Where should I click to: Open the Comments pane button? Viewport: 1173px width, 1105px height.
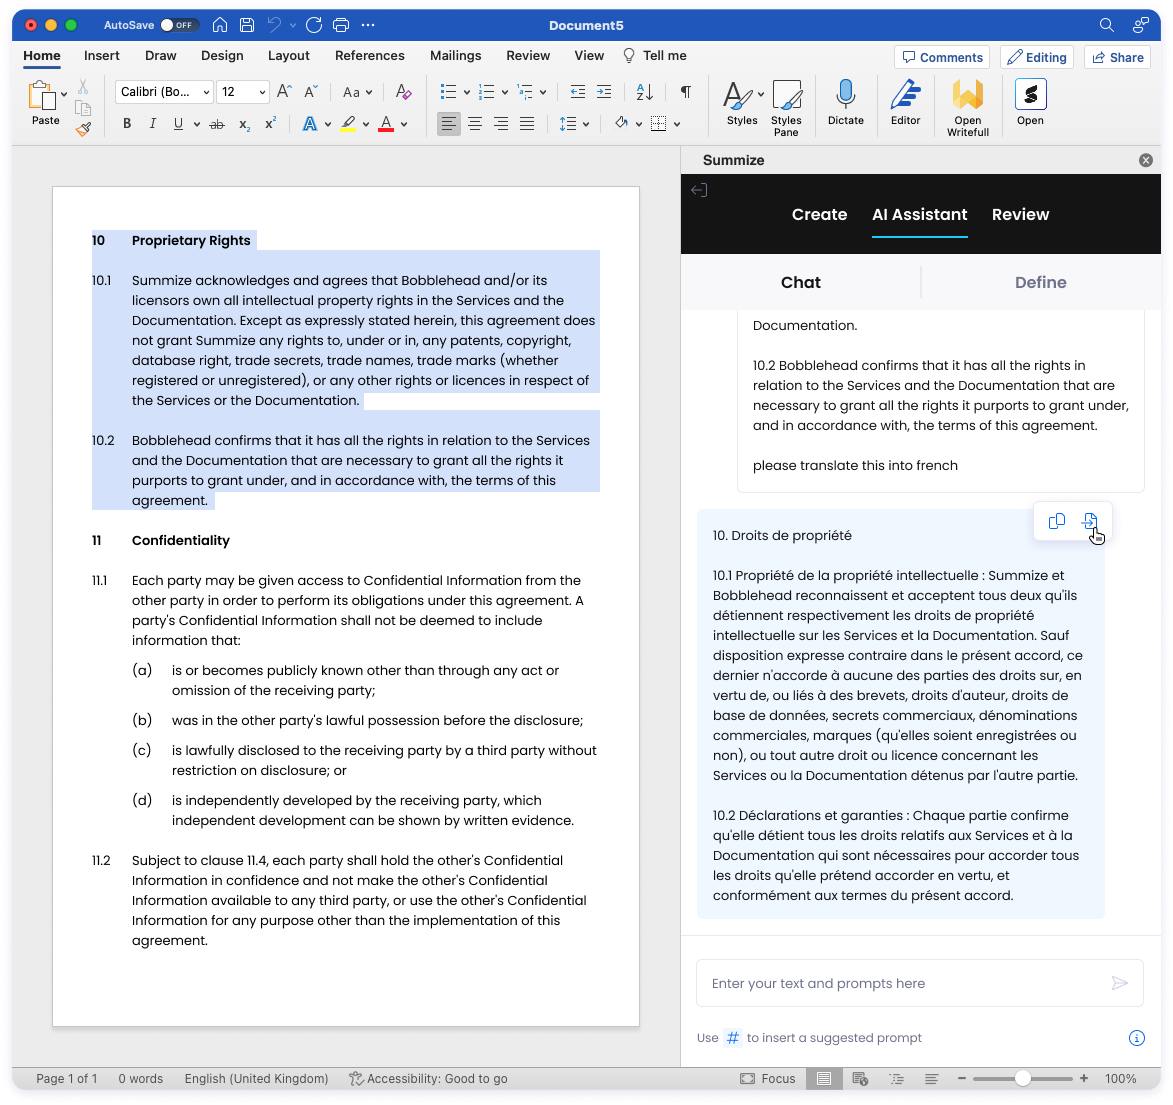(942, 58)
